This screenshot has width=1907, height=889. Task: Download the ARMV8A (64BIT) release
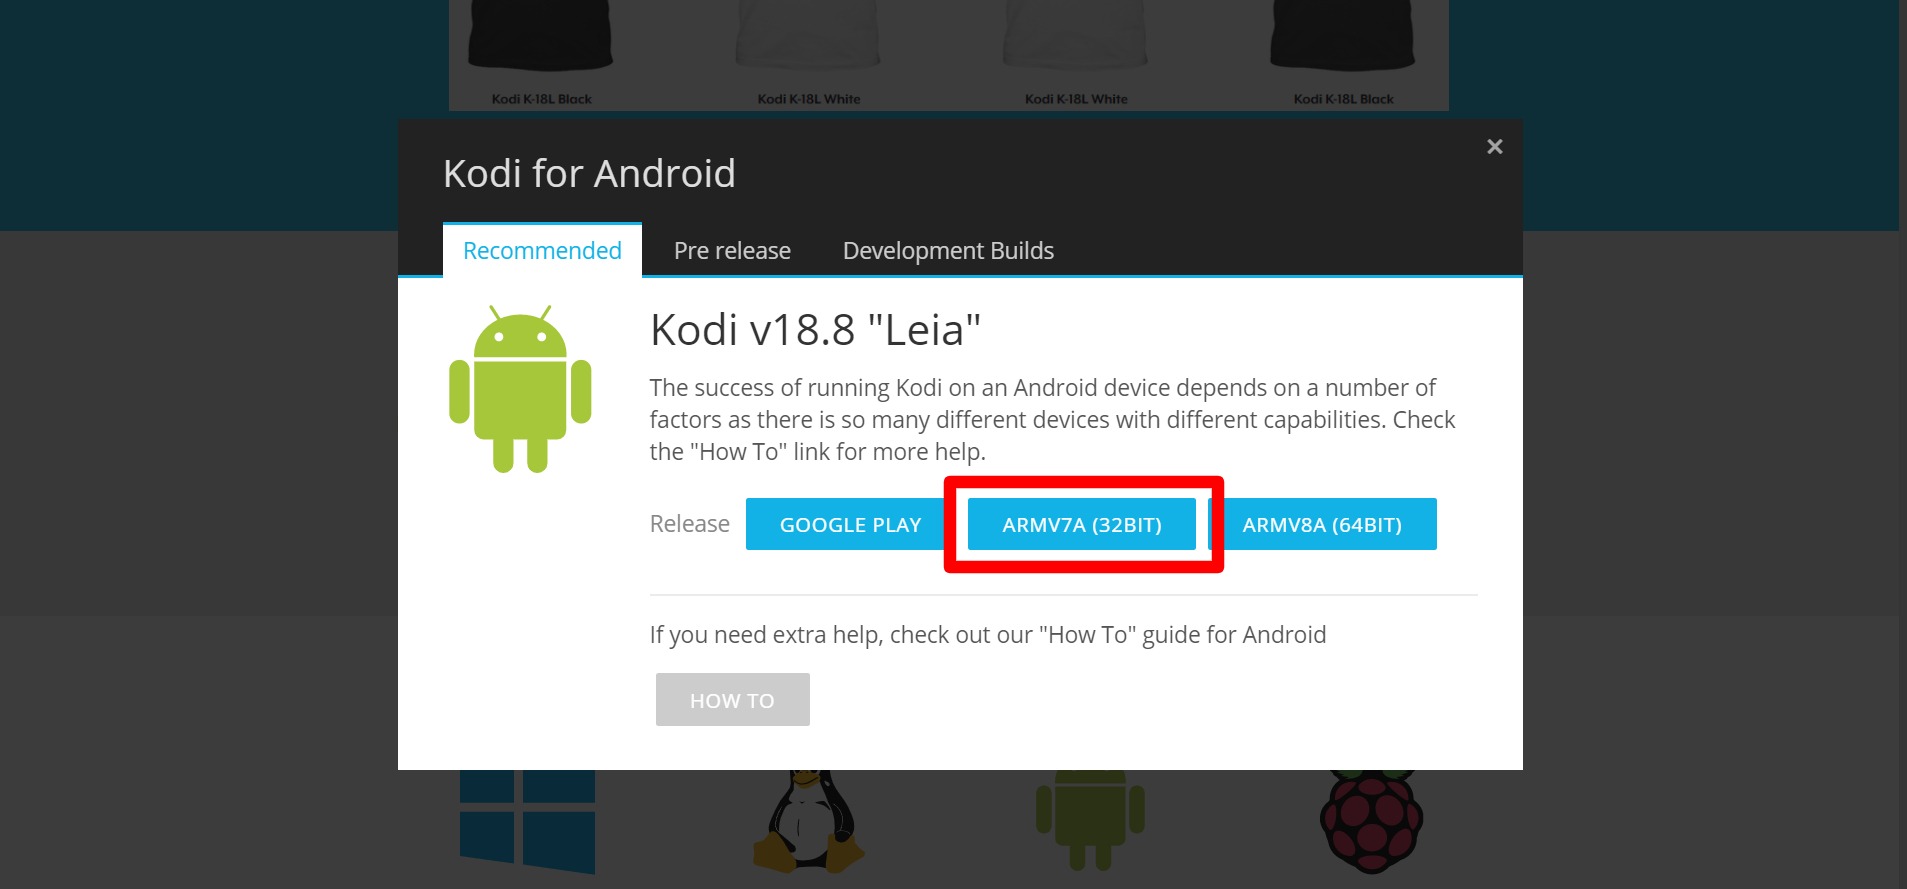(x=1321, y=524)
